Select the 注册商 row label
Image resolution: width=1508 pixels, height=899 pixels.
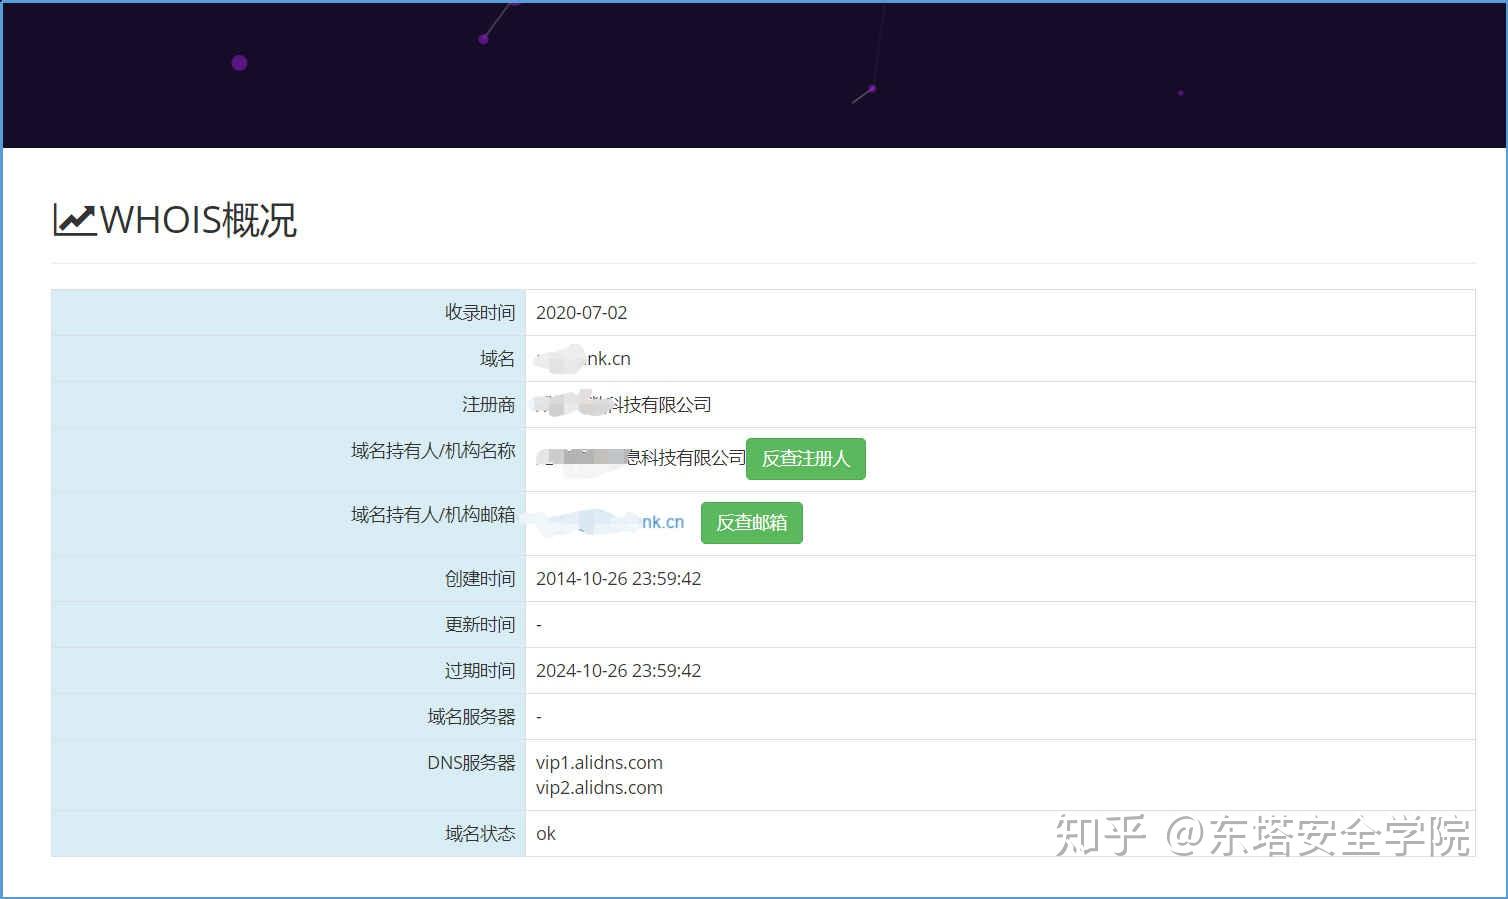pos(489,404)
